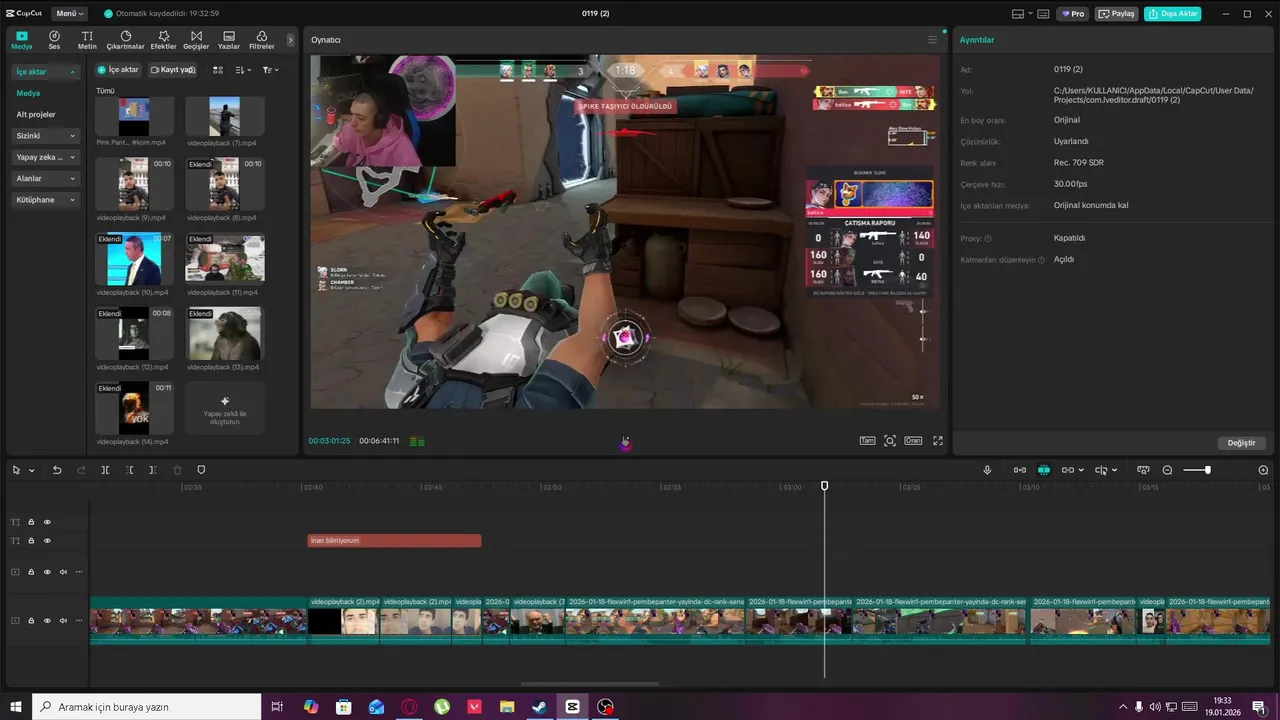
Task: Click the Paylaş share button
Action: point(1117,14)
